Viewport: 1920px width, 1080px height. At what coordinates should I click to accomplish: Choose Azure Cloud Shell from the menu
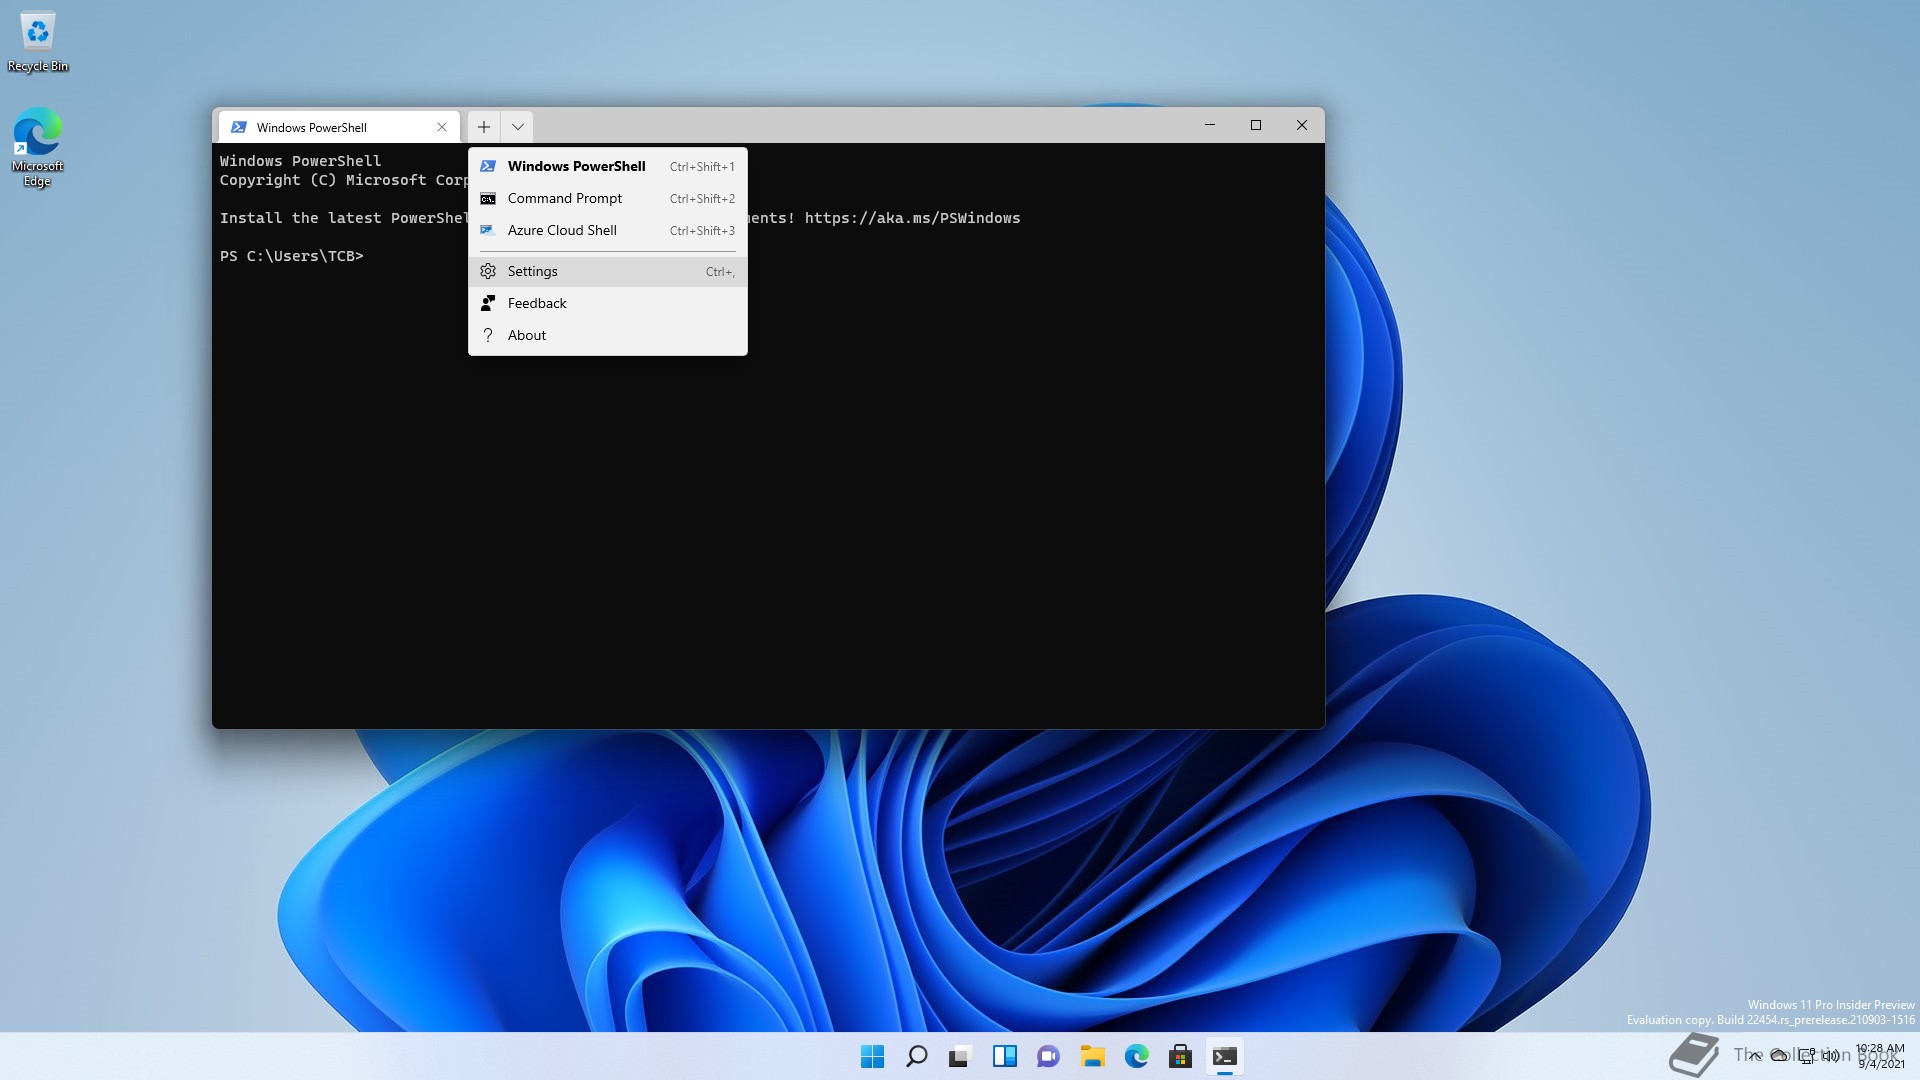click(x=607, y=230)
